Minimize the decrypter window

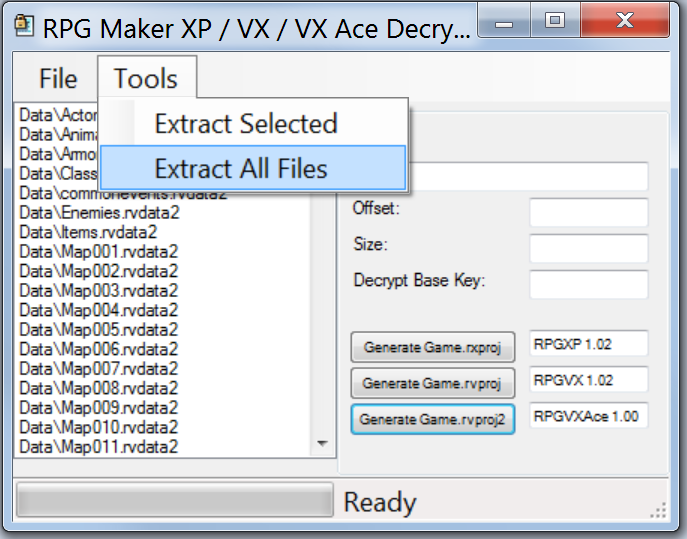pyautogui.click(x=504, y=21)
